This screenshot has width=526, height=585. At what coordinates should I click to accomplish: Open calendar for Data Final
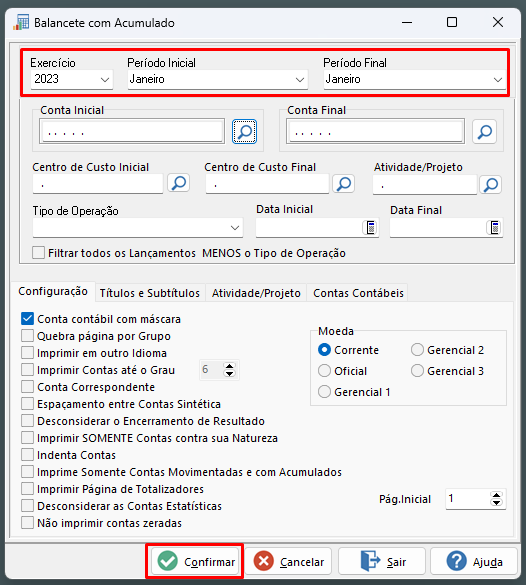click(x=494, y=227)
